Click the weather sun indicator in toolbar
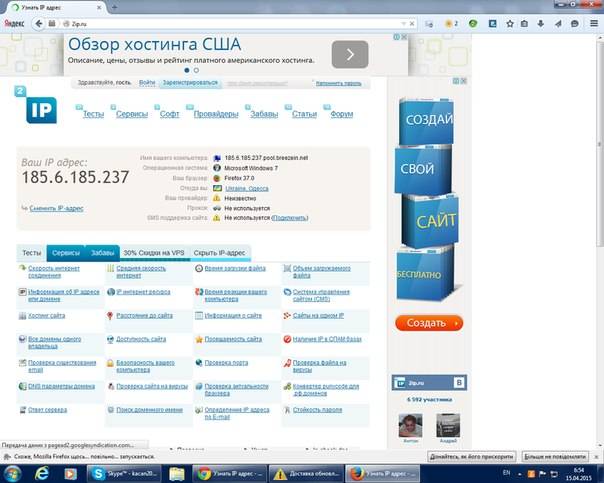 (451, 23)
